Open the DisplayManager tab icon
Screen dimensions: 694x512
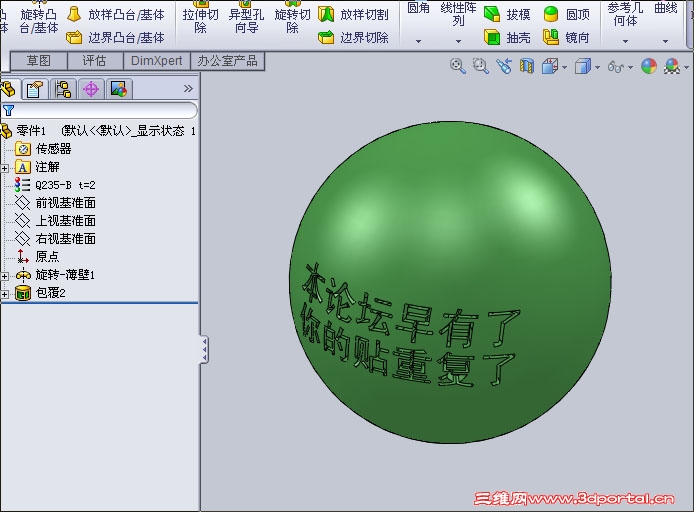point(119,89)
